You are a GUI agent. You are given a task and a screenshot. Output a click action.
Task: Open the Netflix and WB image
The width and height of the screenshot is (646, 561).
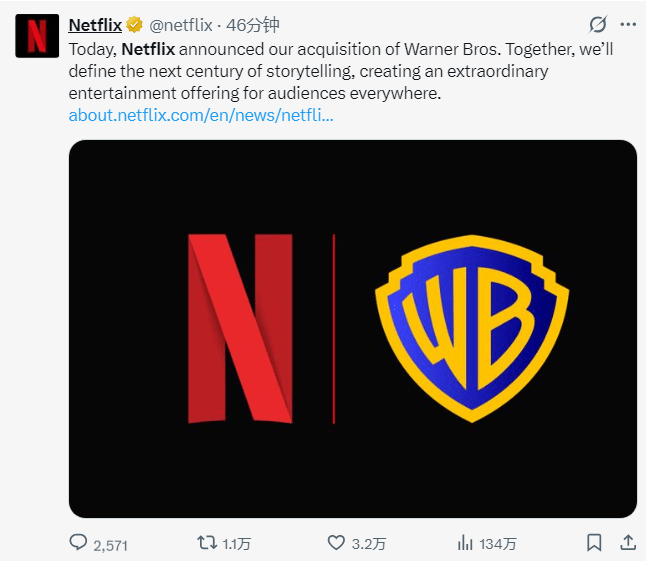[x=352, y=328]
